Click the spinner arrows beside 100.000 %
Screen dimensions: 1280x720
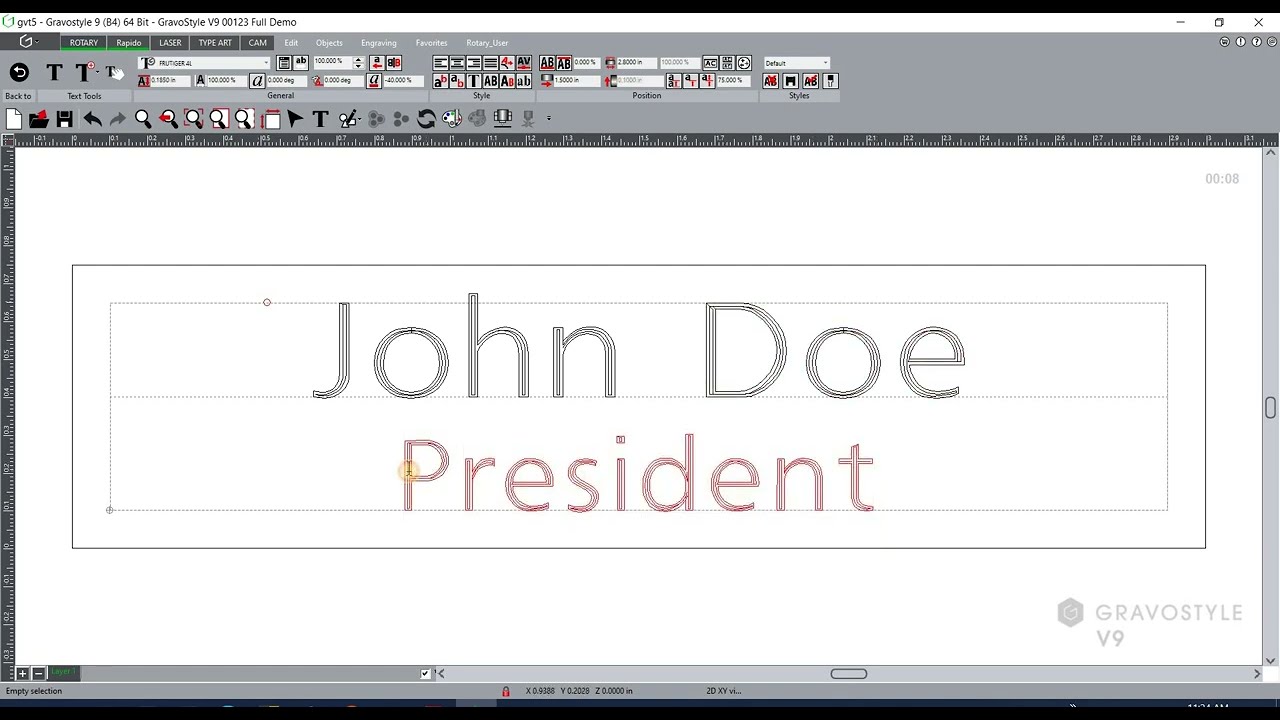pyautogui.click(x=358, y=63)
